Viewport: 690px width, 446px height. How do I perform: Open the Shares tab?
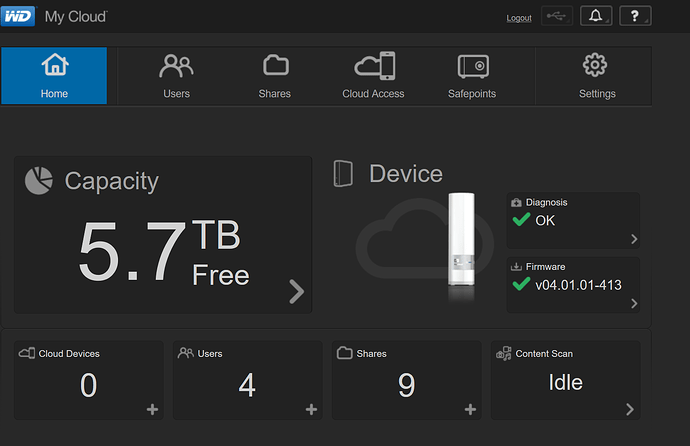tap(275, 76)
